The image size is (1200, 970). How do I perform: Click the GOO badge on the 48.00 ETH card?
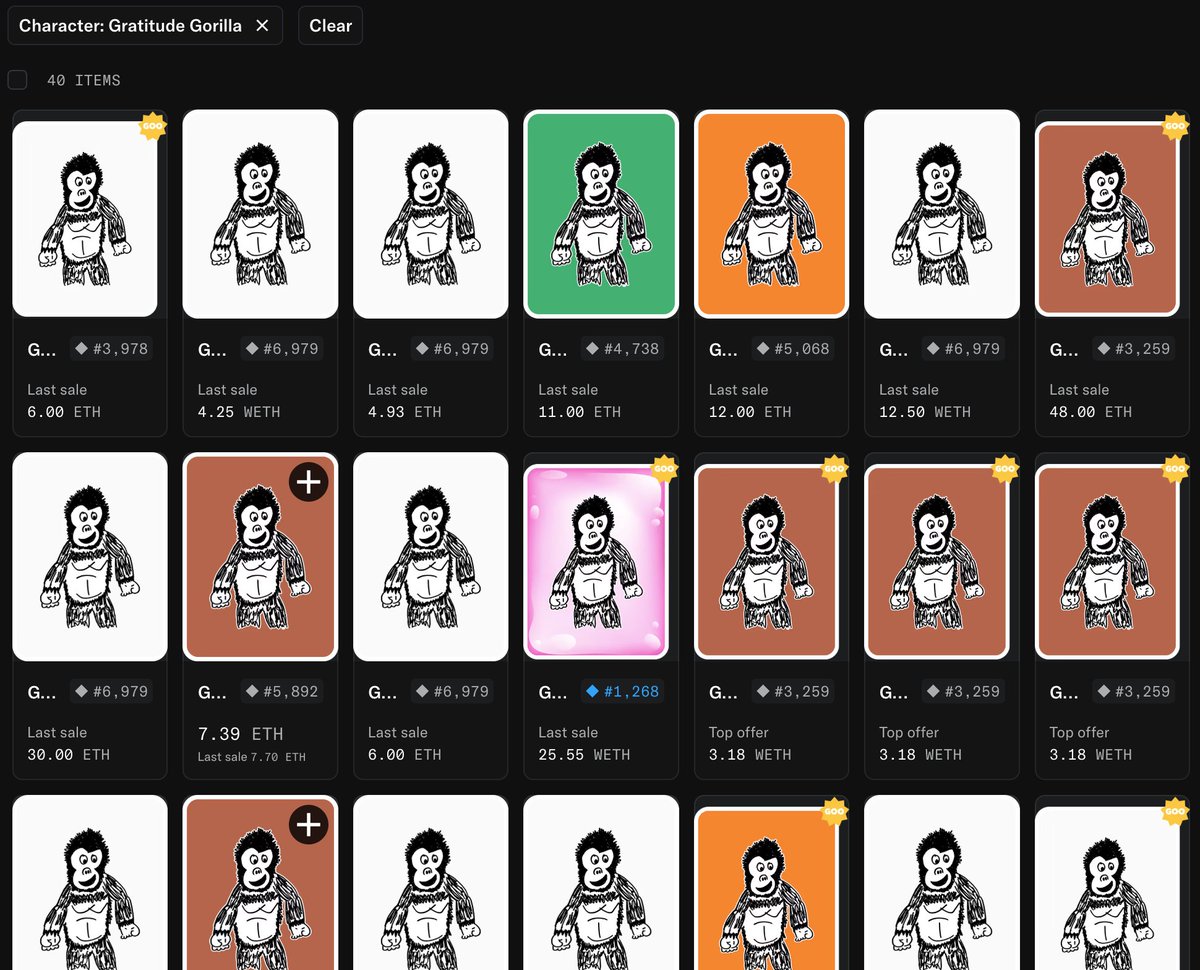[1175, 126]
